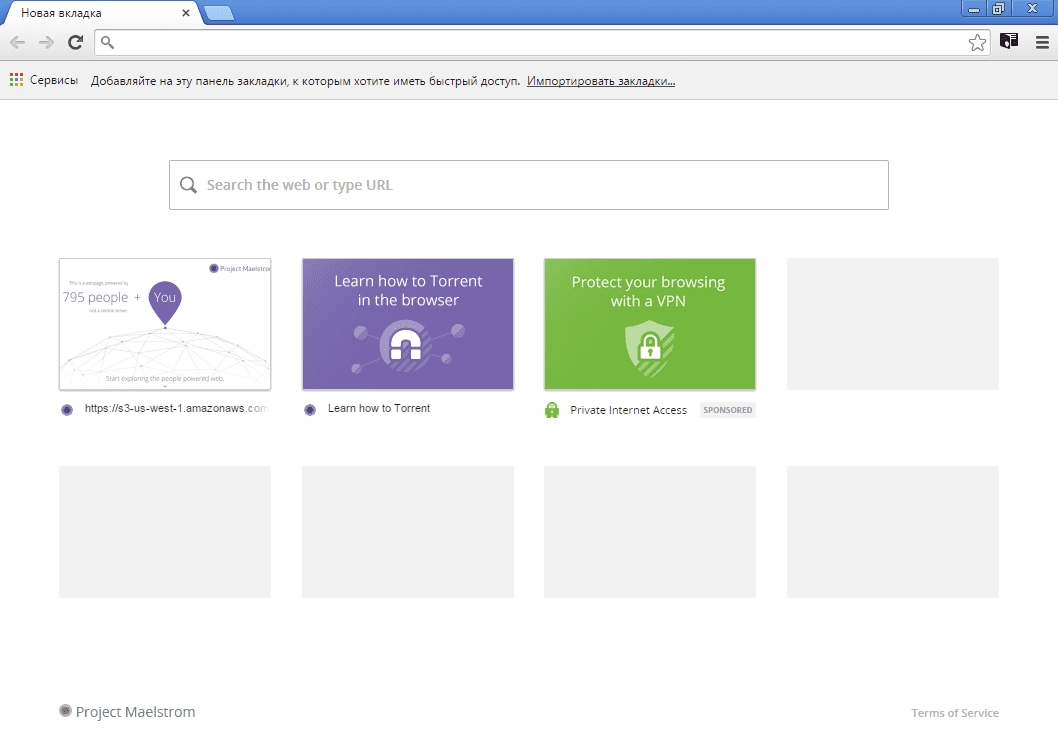
Task: Open the 795 people + You thumbnail
Action: tap(165, 324)
